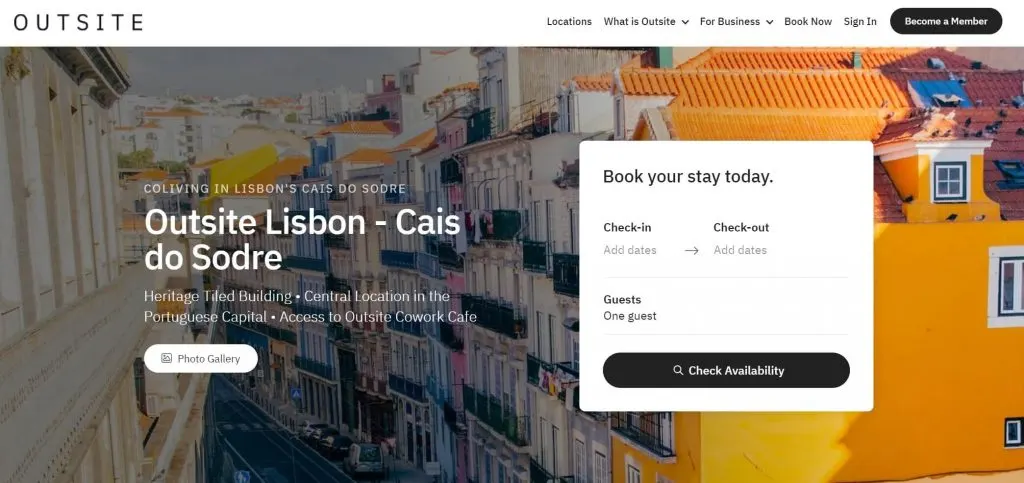Set Check-in via Add dates field
1024x483 pixels.
click(x=630, y=250)
